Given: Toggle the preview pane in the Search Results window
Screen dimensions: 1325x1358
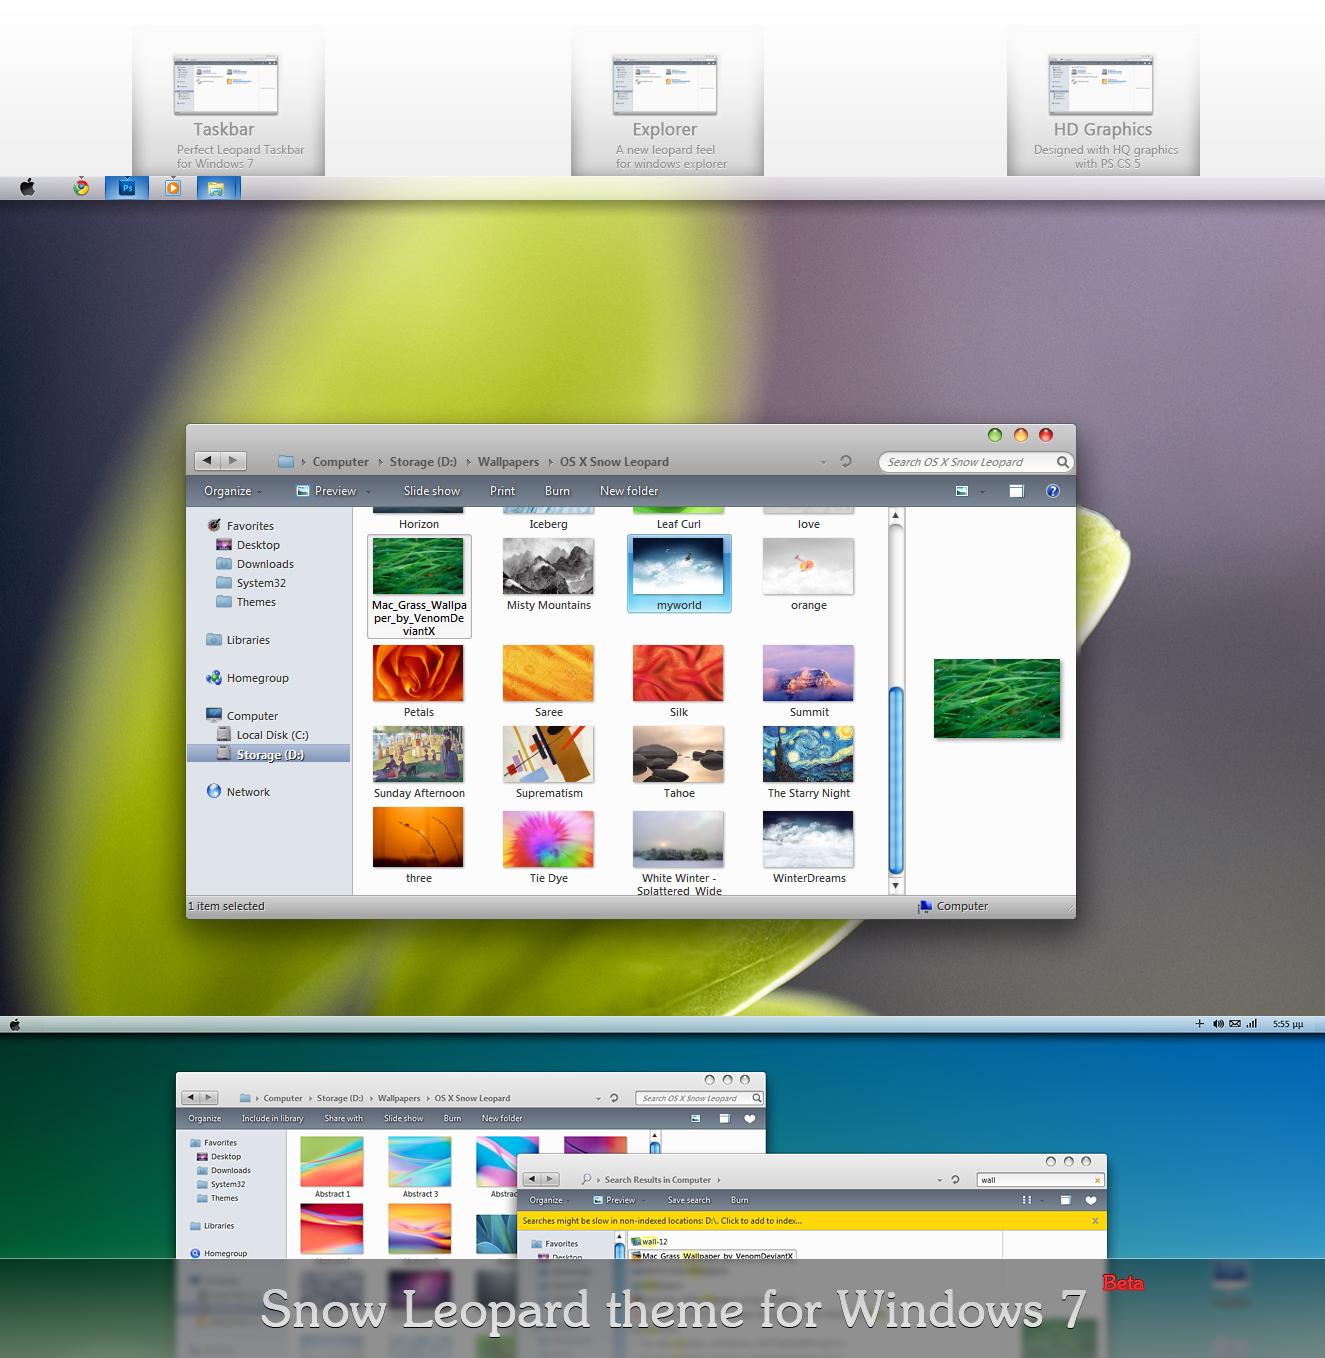Looking at the screenshot, I should click(x=1066, y=1200).
